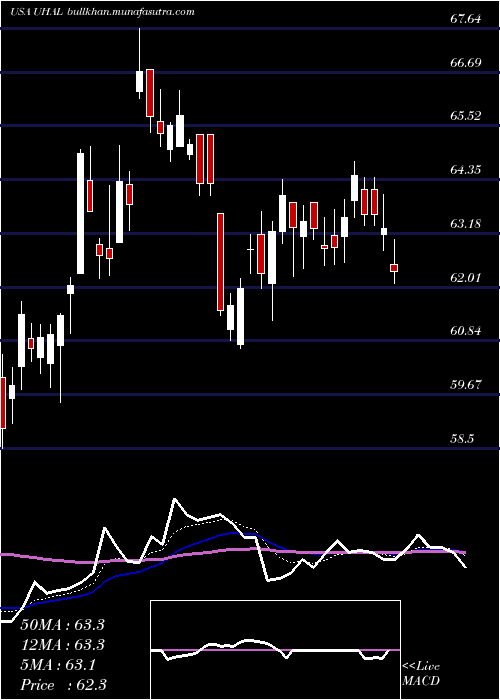The image size is (500, 700).
Task: Click the '5MA : 63.1' reading
Action: (58, 665)
